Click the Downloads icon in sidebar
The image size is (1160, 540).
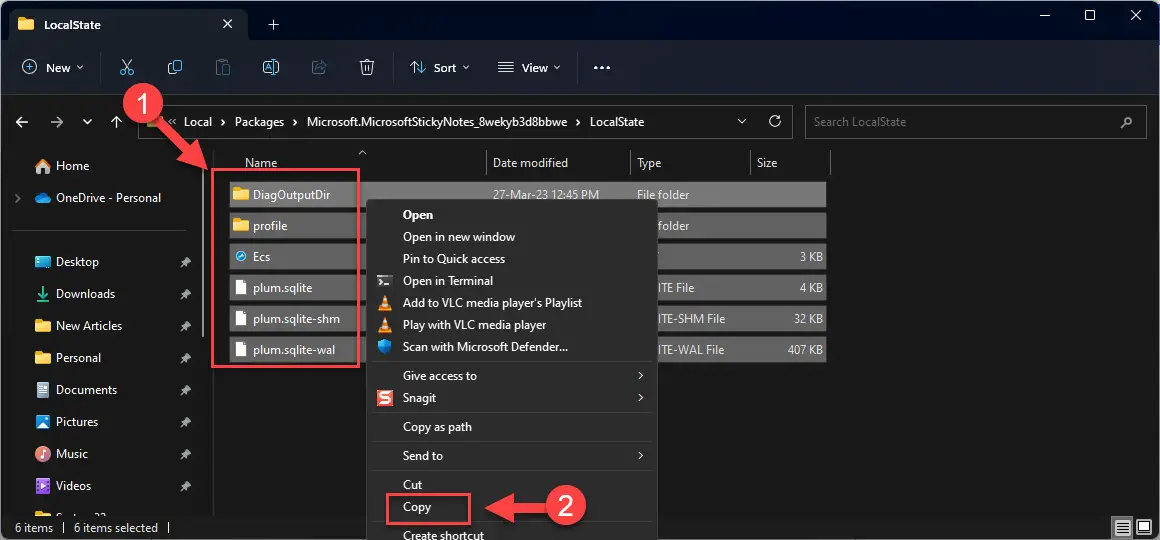click(43, 294)
